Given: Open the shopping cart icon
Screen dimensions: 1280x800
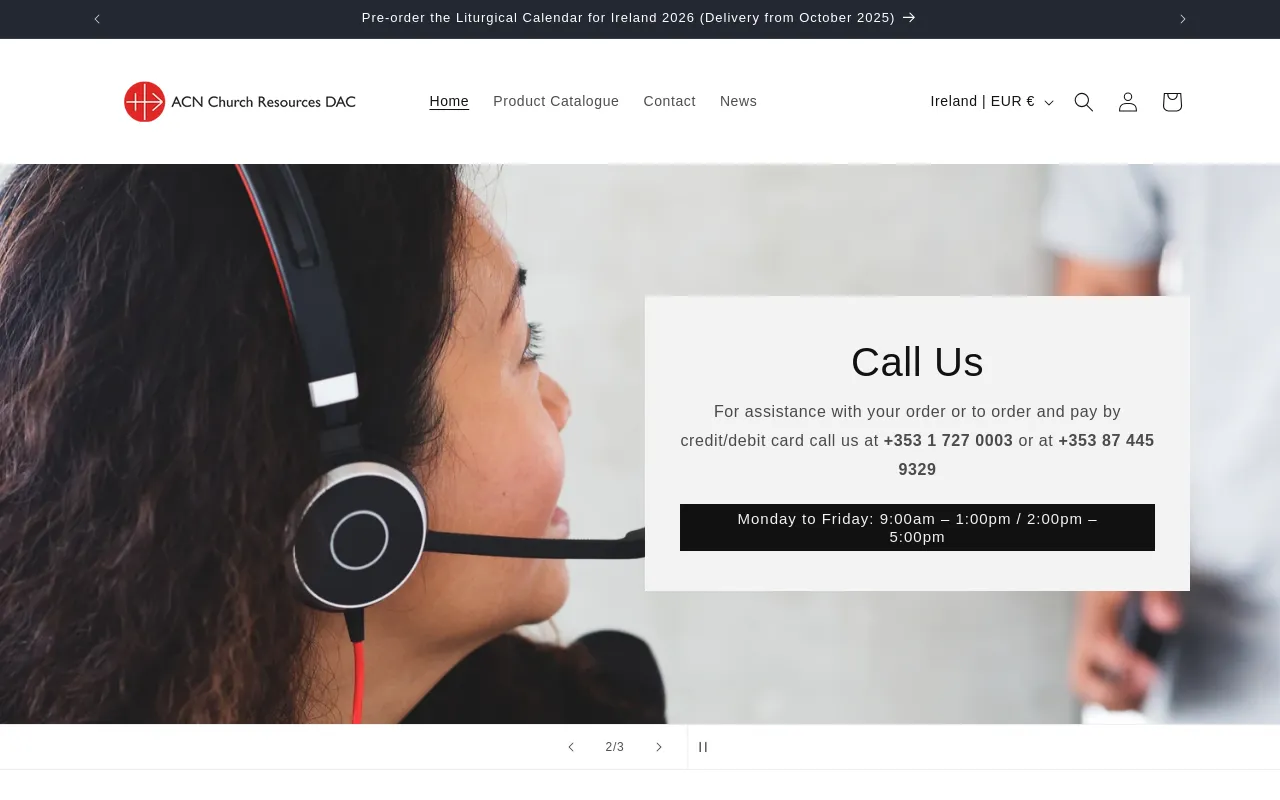Looking at the screenshot, I should tap(1172, 102).
